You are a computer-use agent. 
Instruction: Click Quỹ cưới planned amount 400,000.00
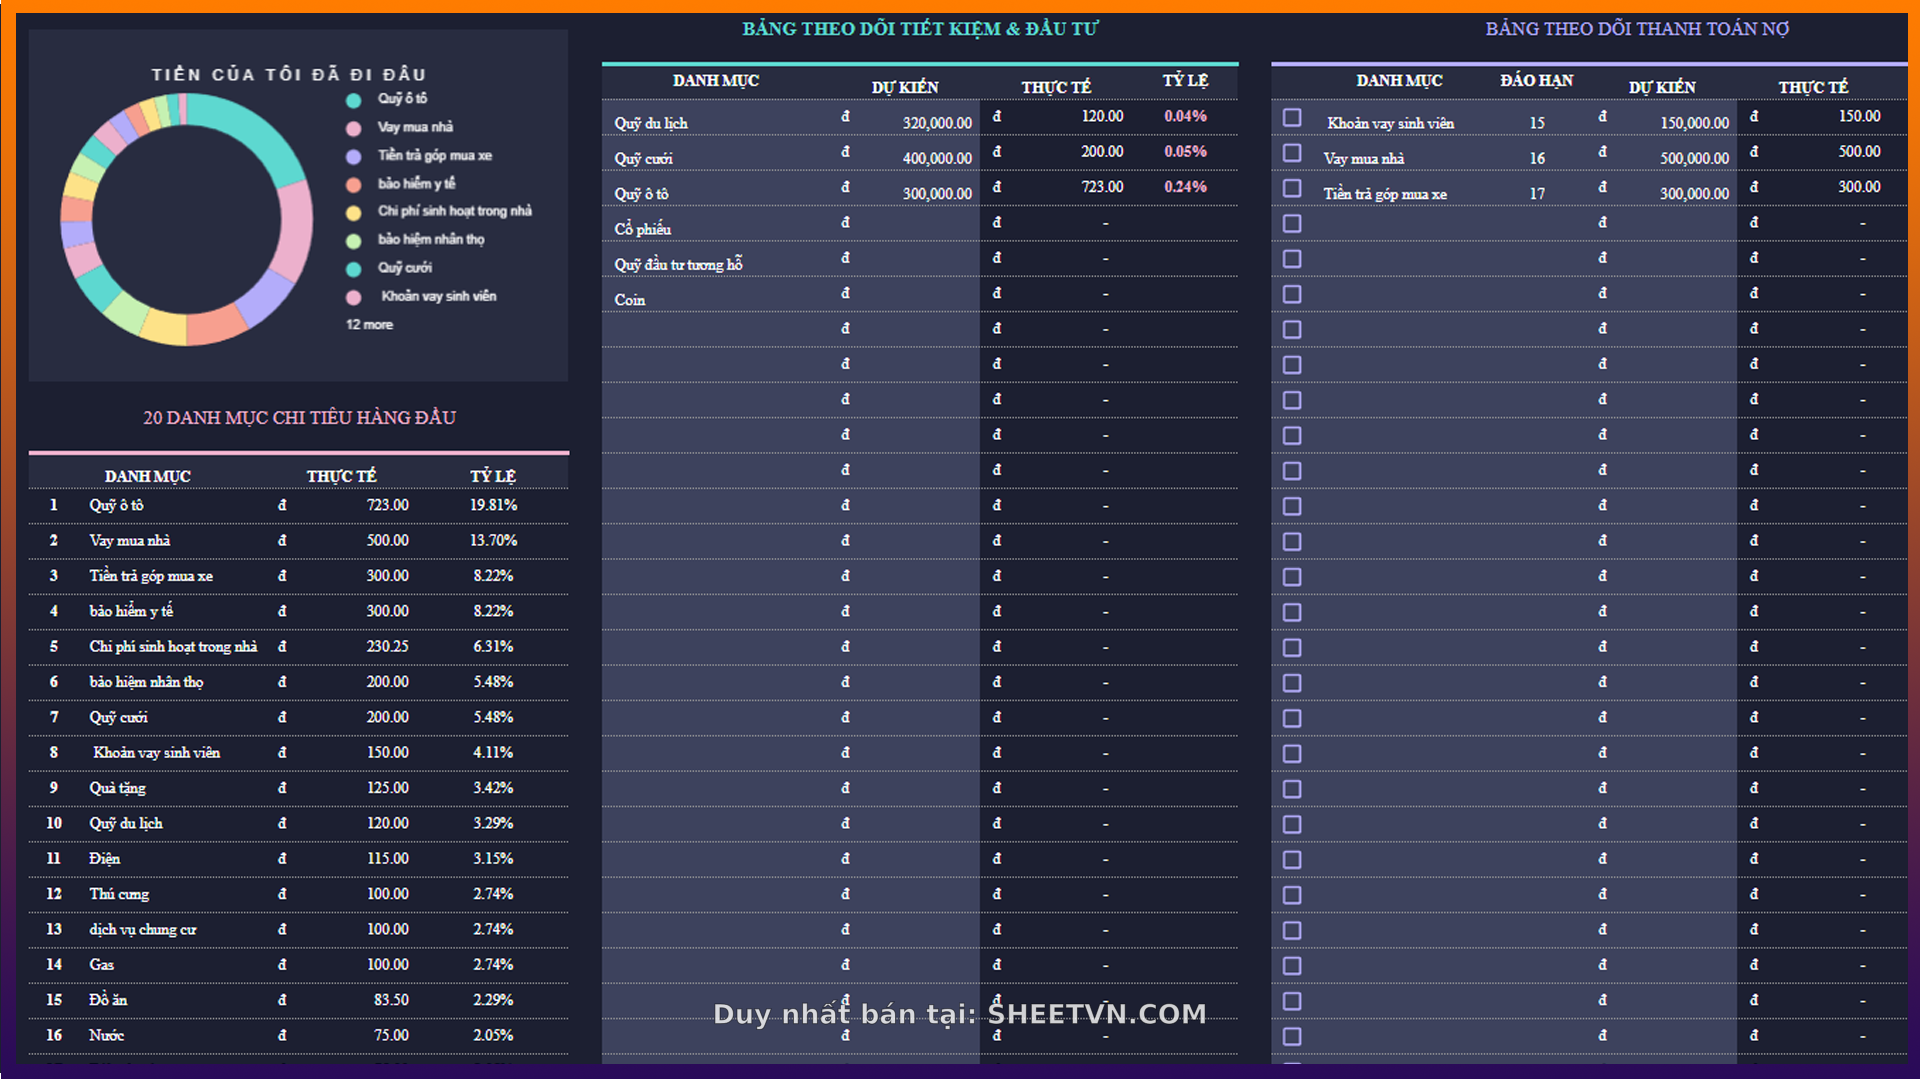pyautogui.click(x=936, y=158)
